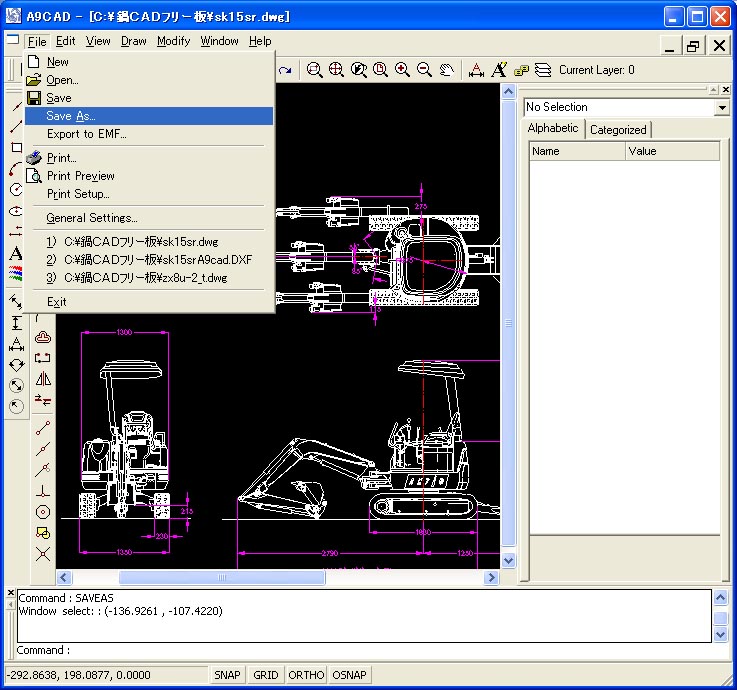Switch to the Alphabetic tab
Screen dimensions: 737x690
[x=553, y=128]
